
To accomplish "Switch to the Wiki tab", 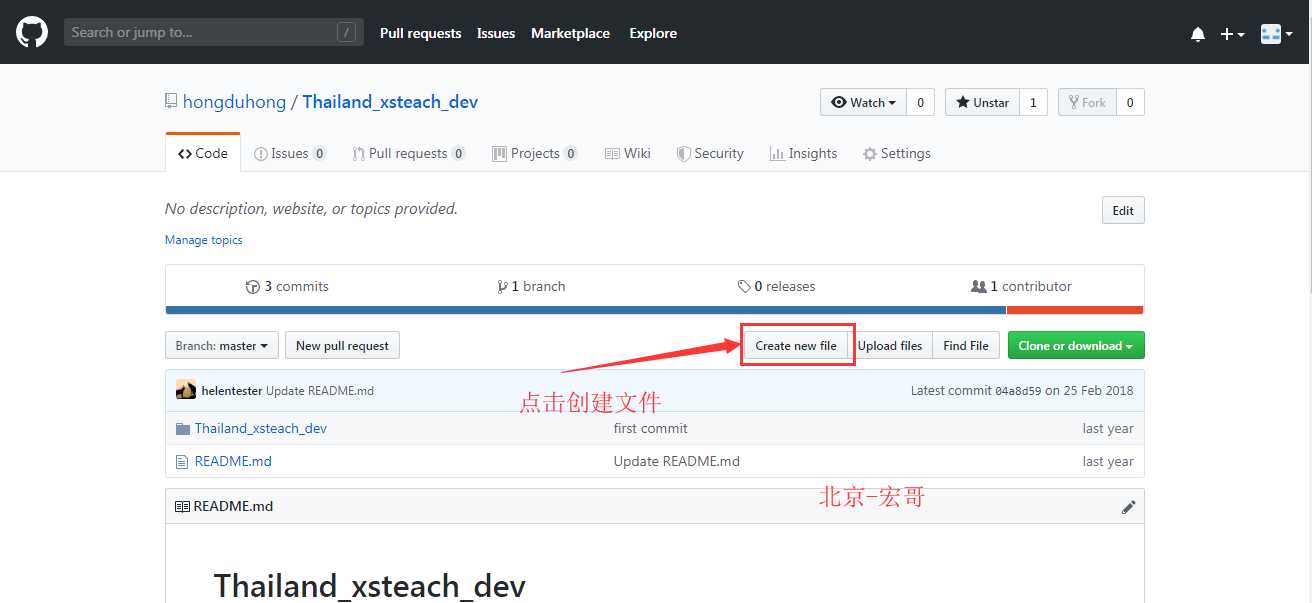I will tap(628, 153).
